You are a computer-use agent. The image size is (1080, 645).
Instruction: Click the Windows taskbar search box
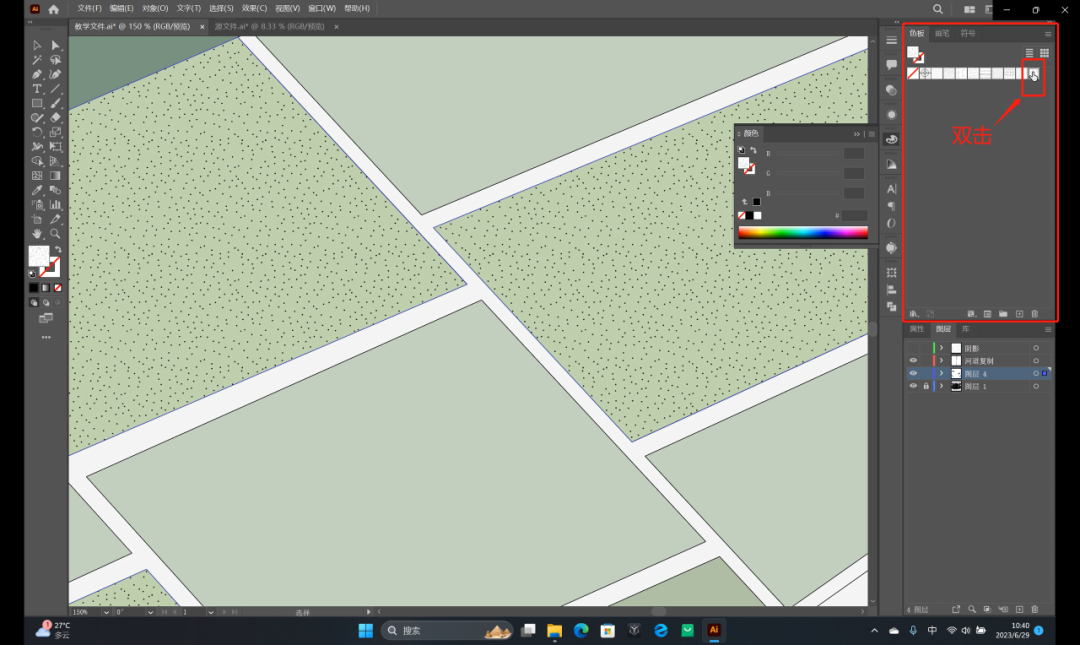[x=447, y=631]
